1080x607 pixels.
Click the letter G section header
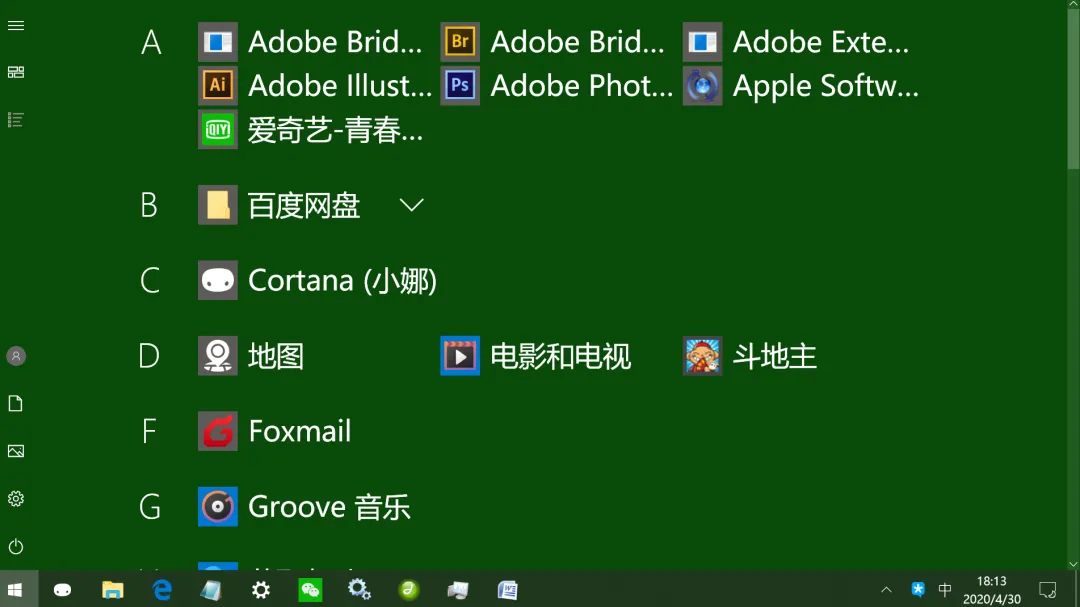click(150, 506)
